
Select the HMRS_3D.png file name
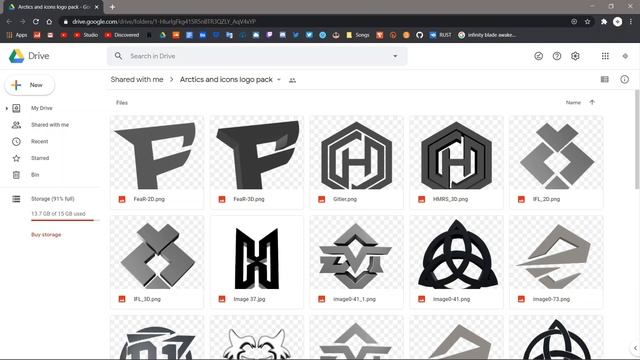(x=450, y=199)
